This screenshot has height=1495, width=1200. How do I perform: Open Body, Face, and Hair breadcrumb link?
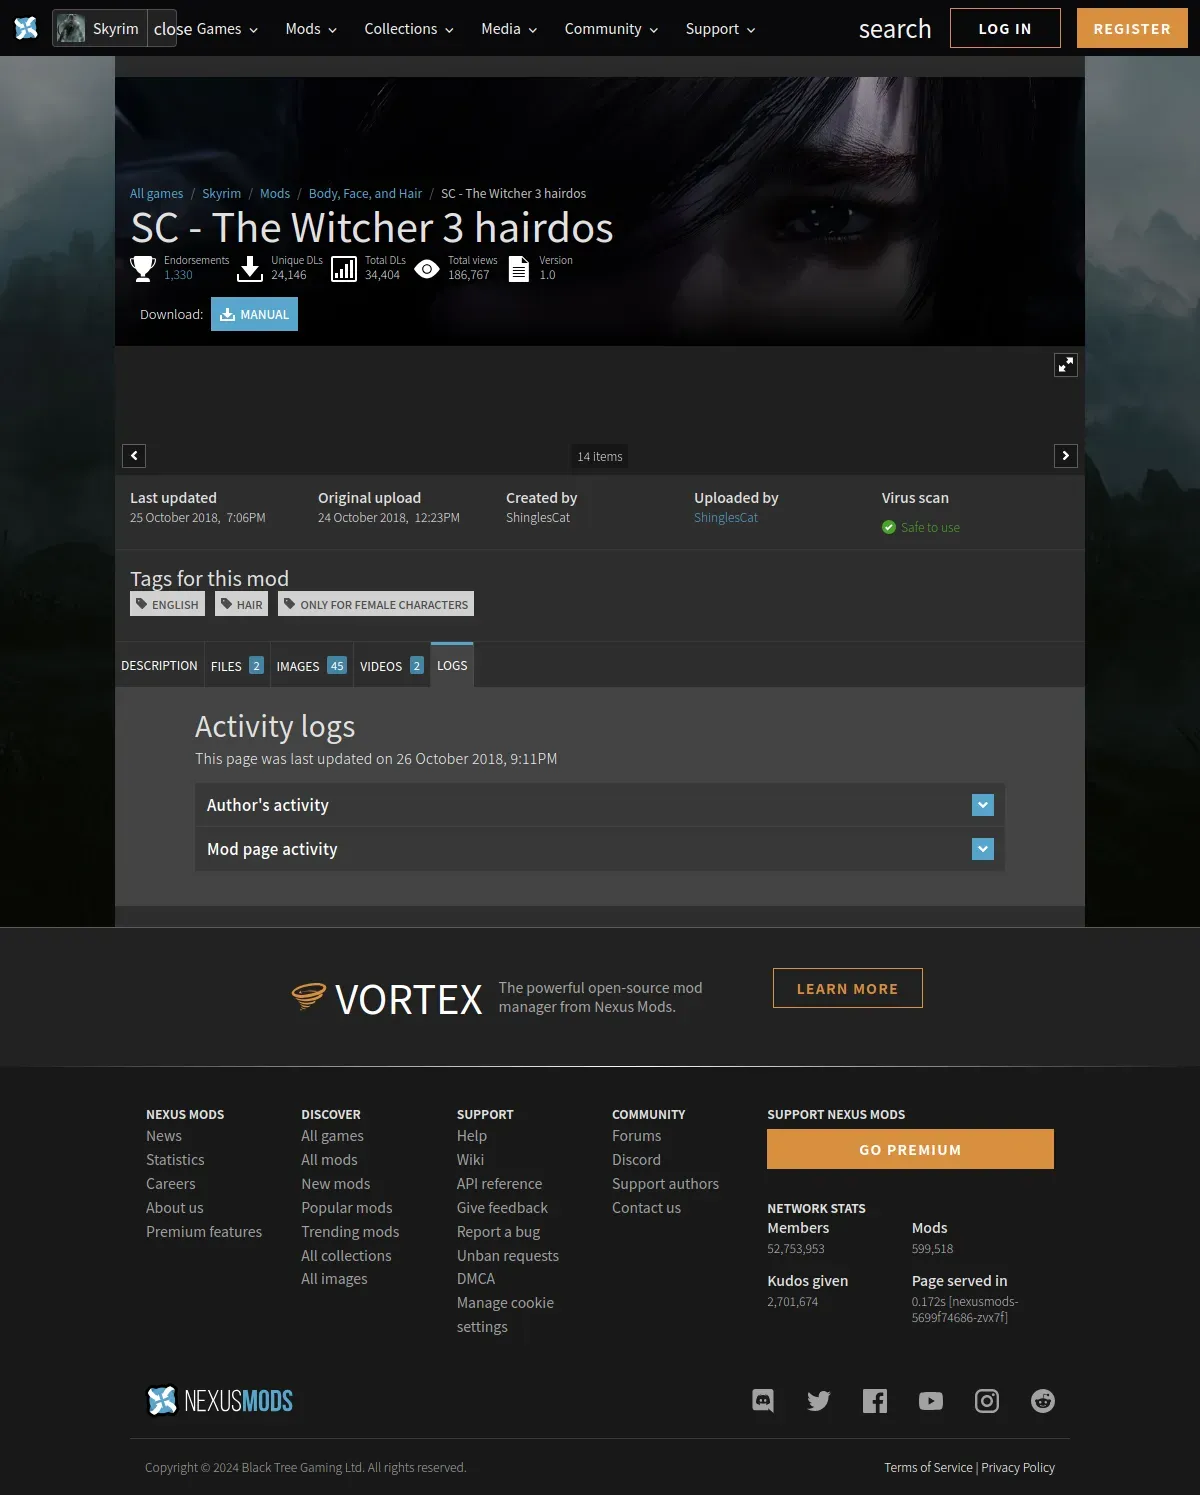[365, 193]
